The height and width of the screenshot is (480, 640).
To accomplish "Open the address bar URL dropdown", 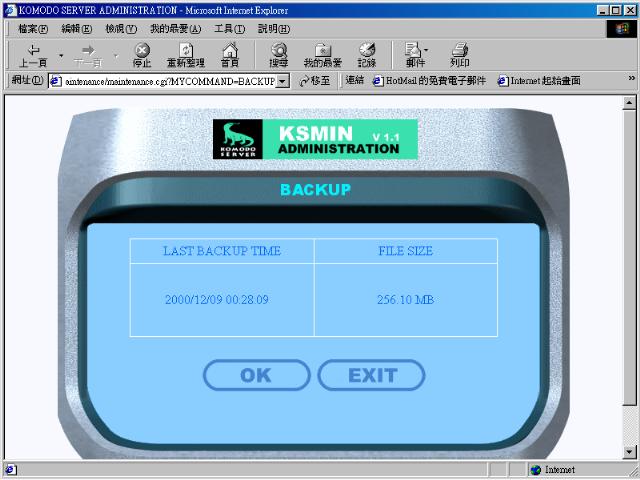I will [283, 81].
